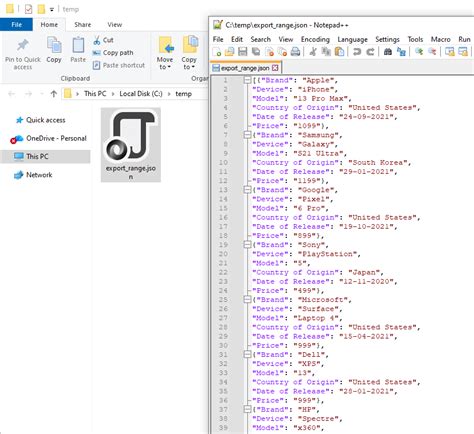
Task: Collapse the Samsung block fold marker
Action: pos(247,135)
